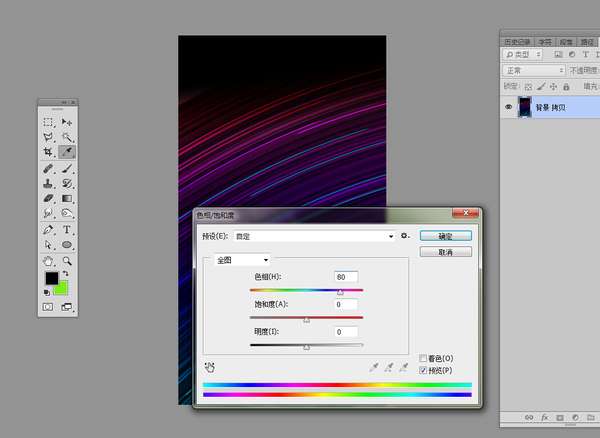Toggle Quick Mask mode in toolbox
Image resolution: width=600 pixels, height=438 pixels.
[48, 307]
